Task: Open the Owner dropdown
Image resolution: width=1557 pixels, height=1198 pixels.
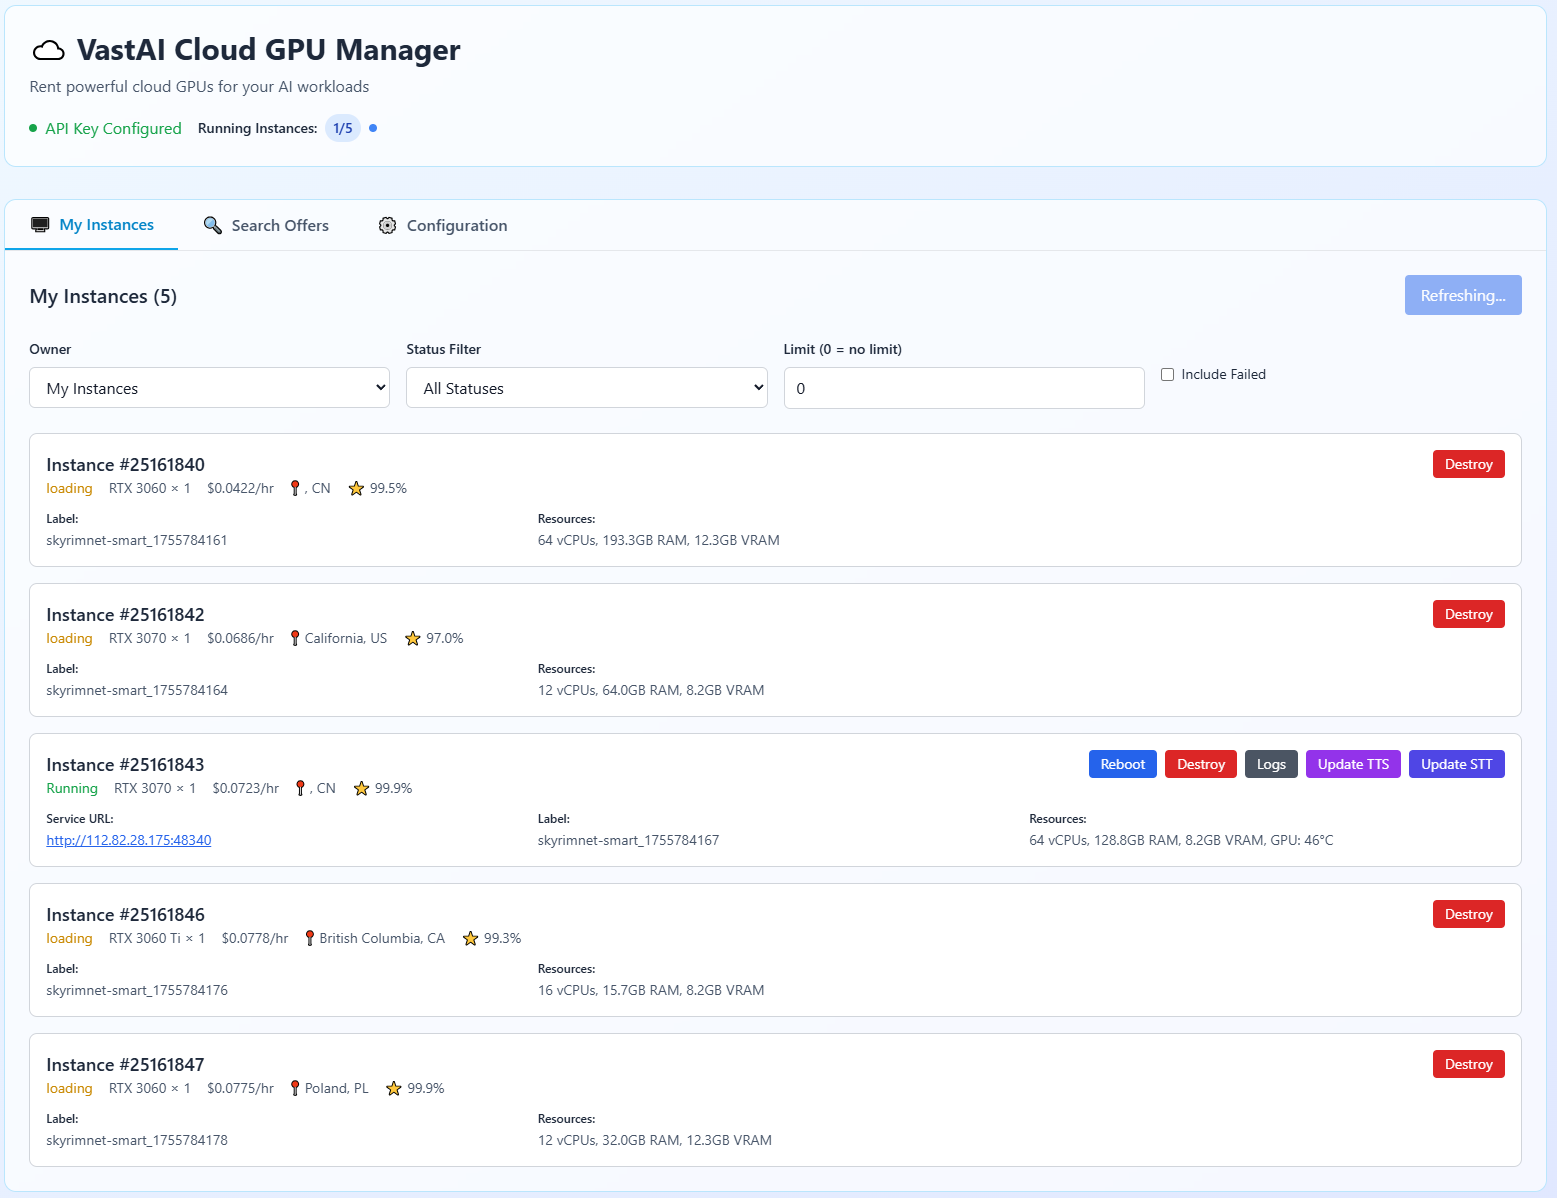Action: [x=209, y=388]
